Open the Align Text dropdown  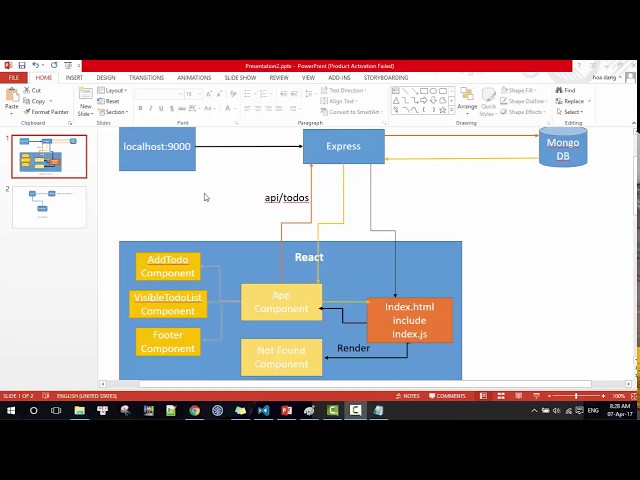339,101
